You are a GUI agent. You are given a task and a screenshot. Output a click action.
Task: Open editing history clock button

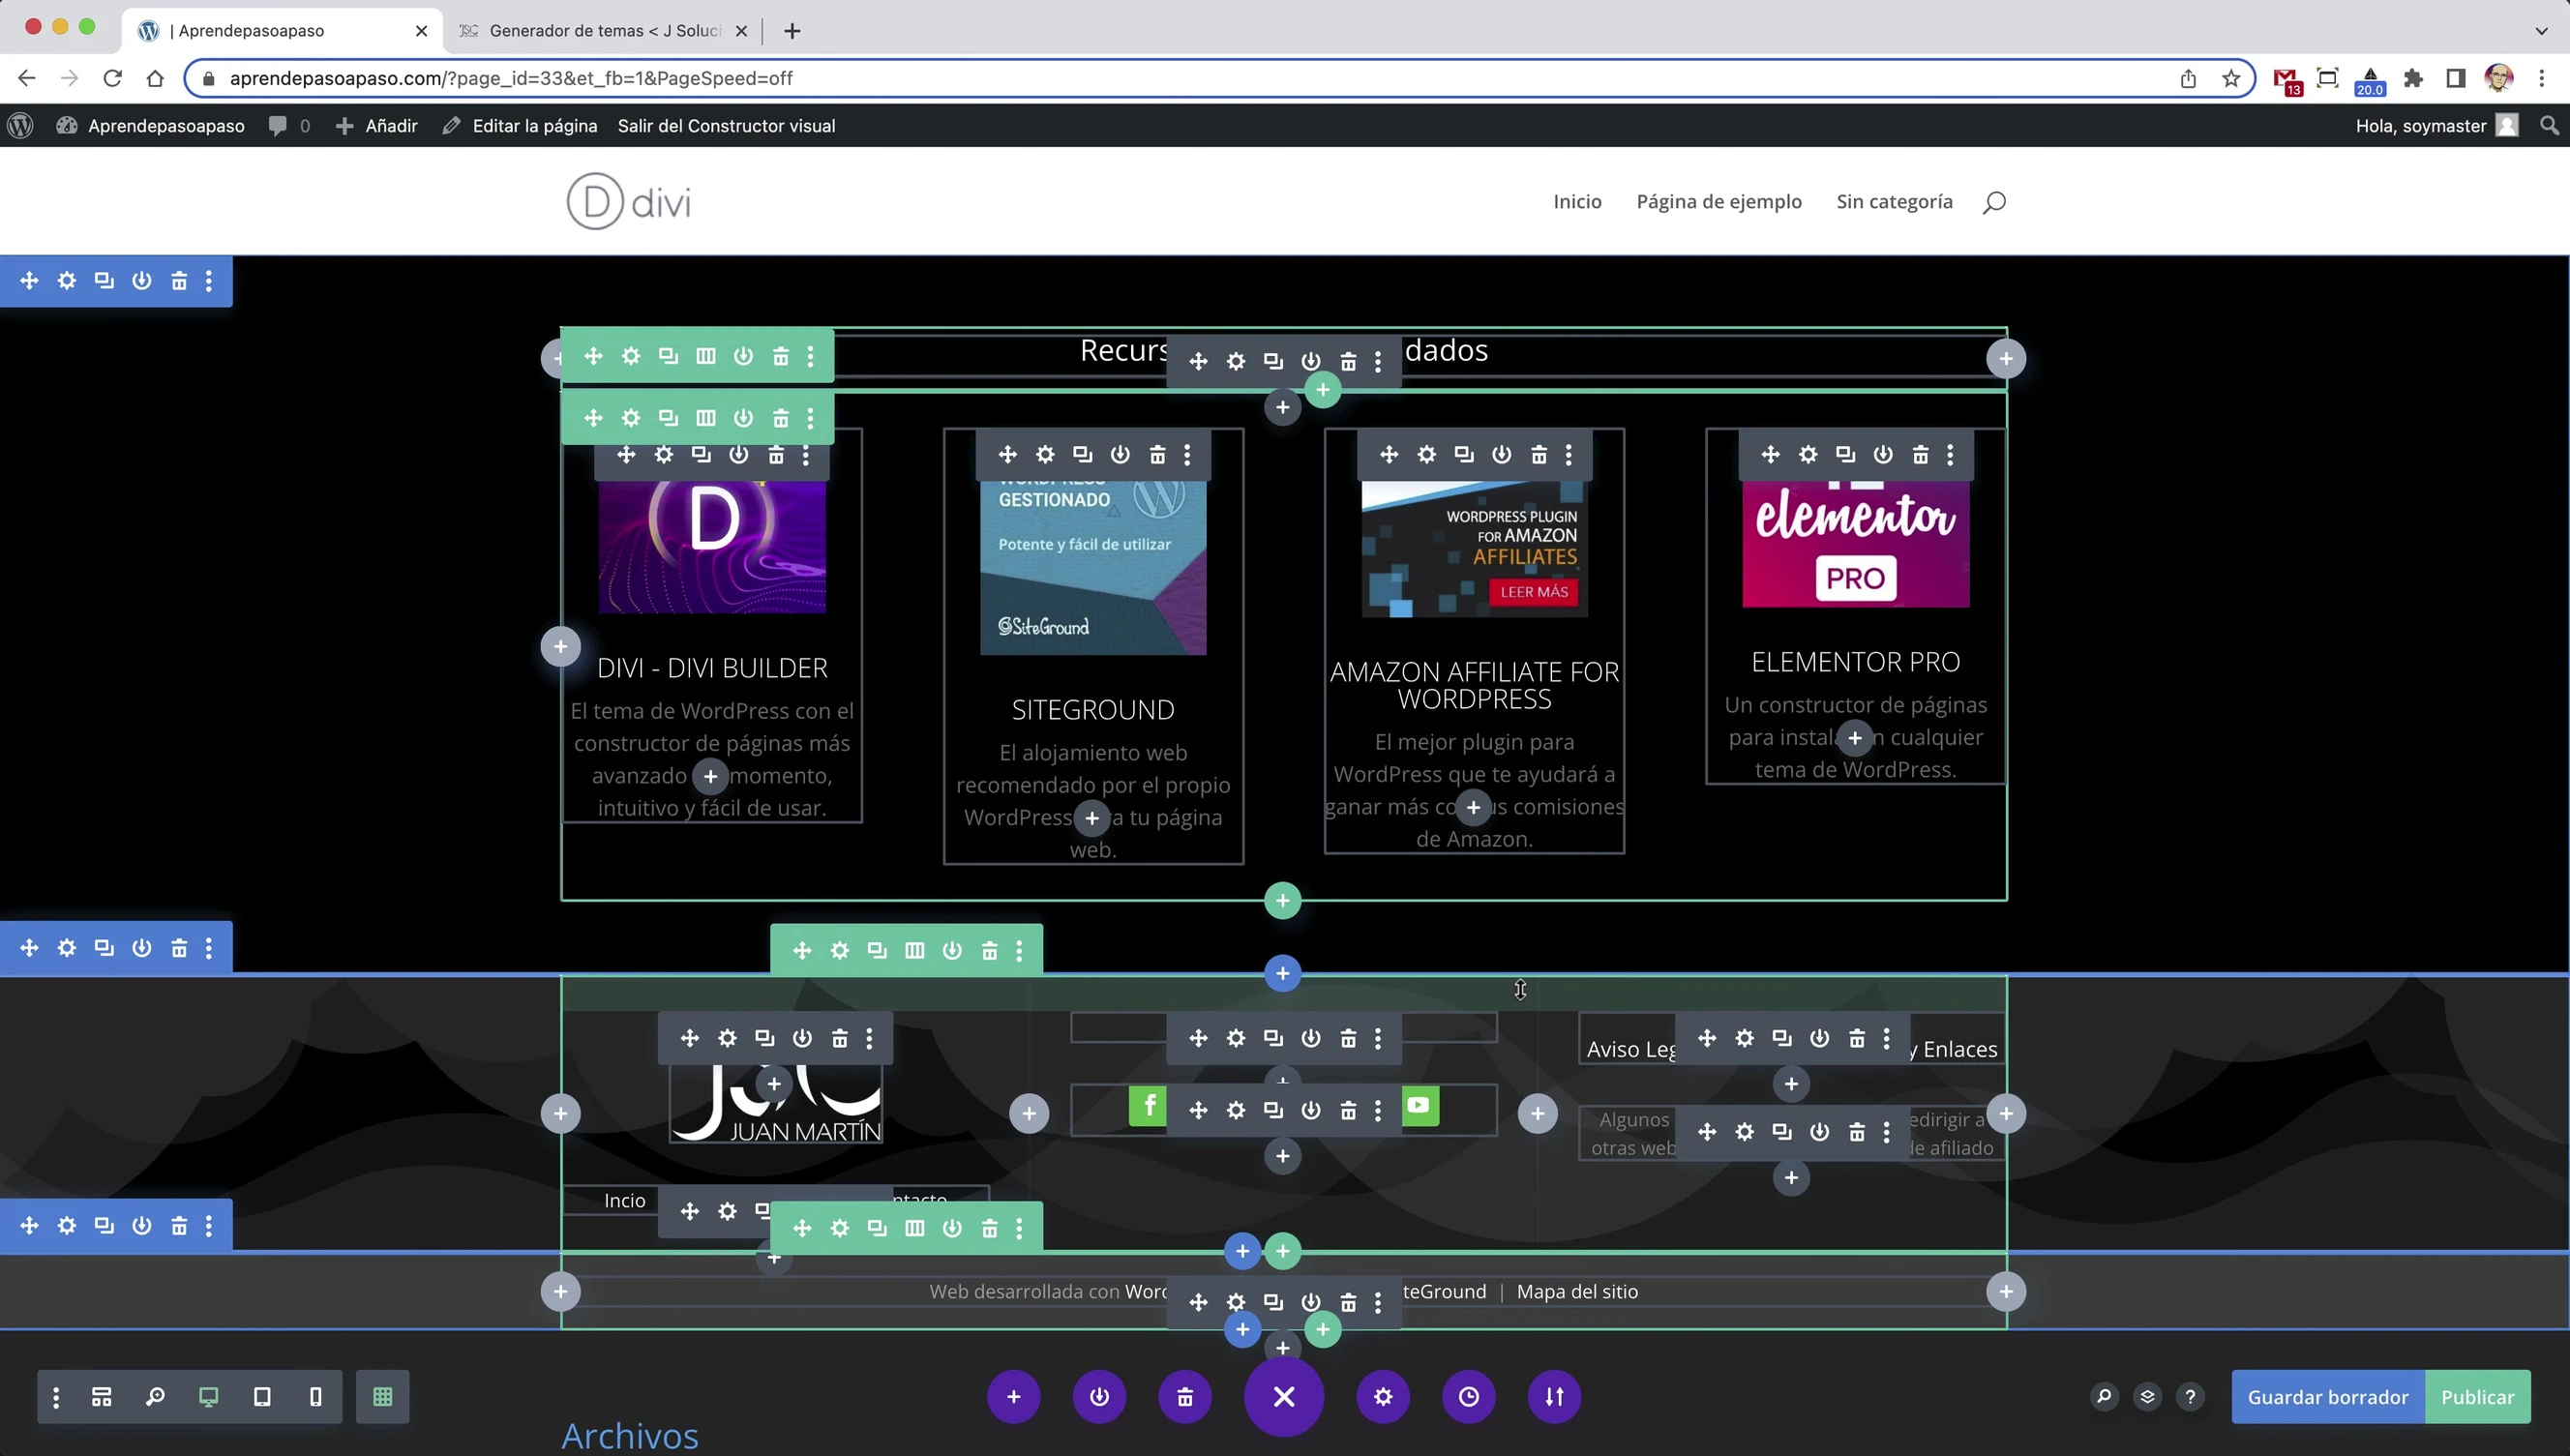[1469, 1397]
